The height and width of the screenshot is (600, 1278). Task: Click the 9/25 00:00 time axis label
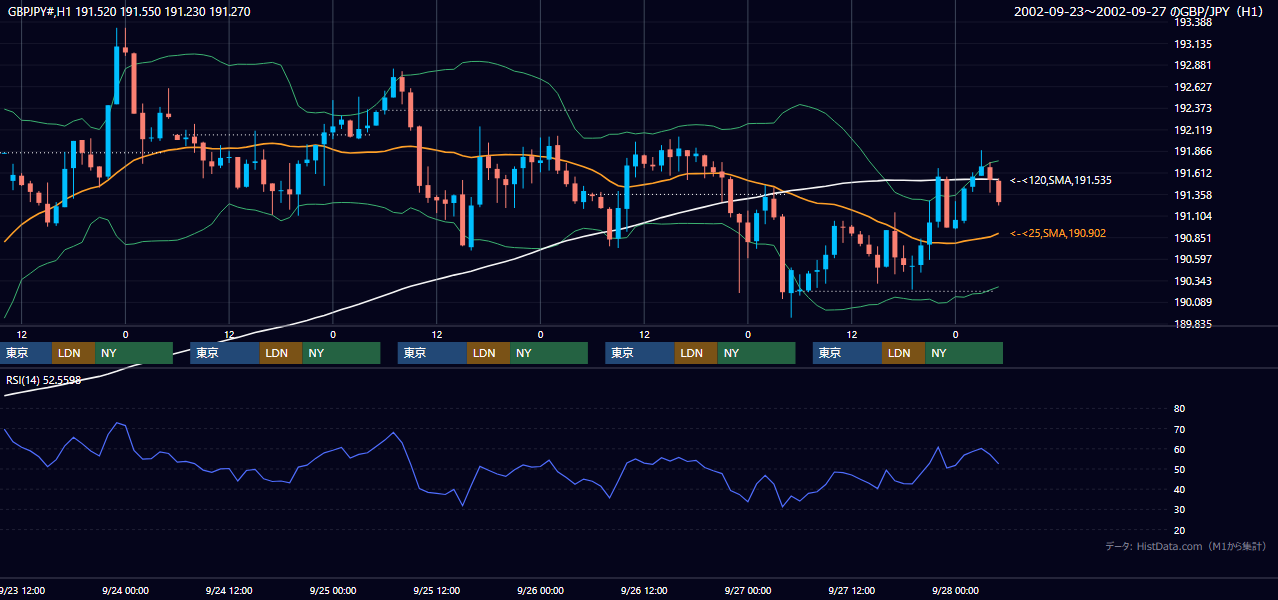(x=332, y=590)
